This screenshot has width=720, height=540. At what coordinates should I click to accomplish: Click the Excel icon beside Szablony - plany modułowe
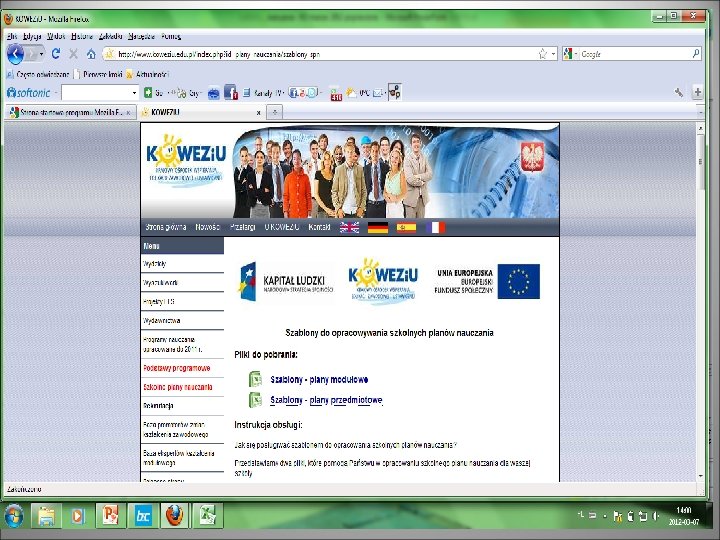255,379
